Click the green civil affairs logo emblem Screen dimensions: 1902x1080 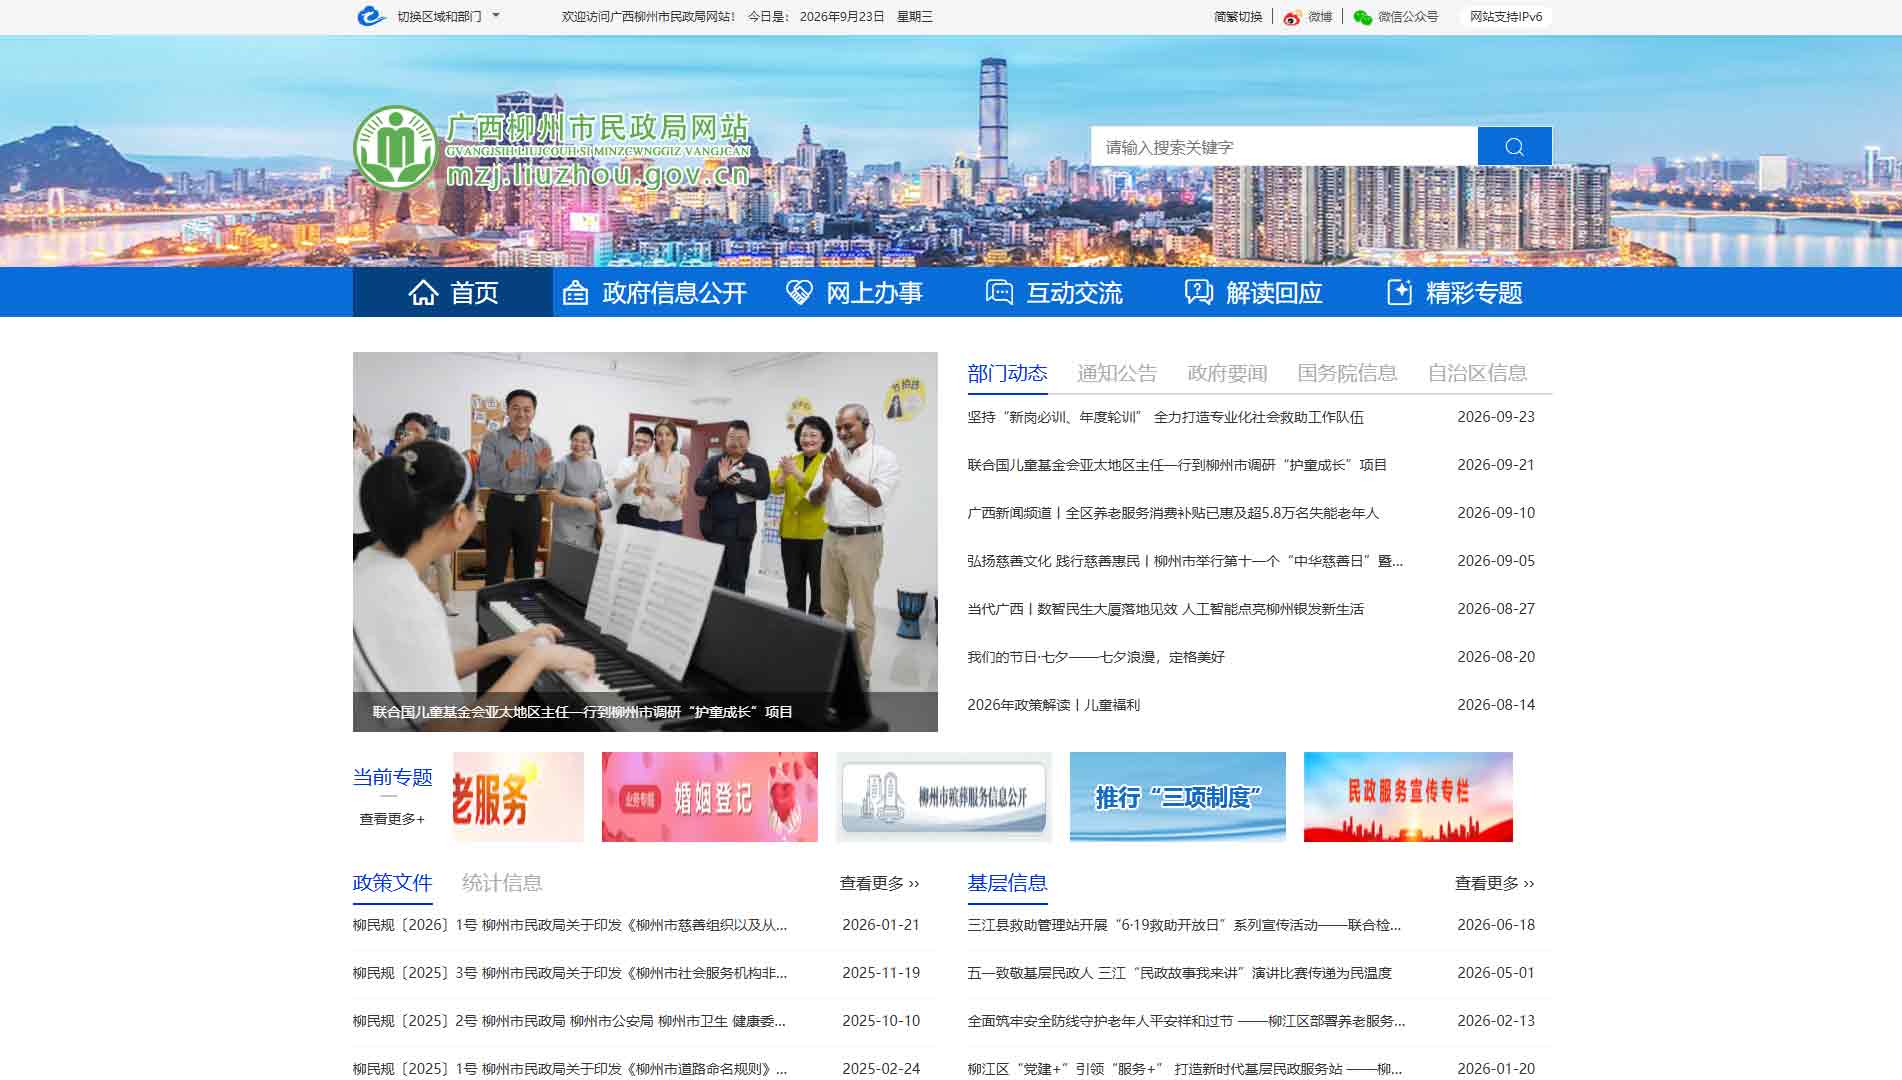(397, 148)
